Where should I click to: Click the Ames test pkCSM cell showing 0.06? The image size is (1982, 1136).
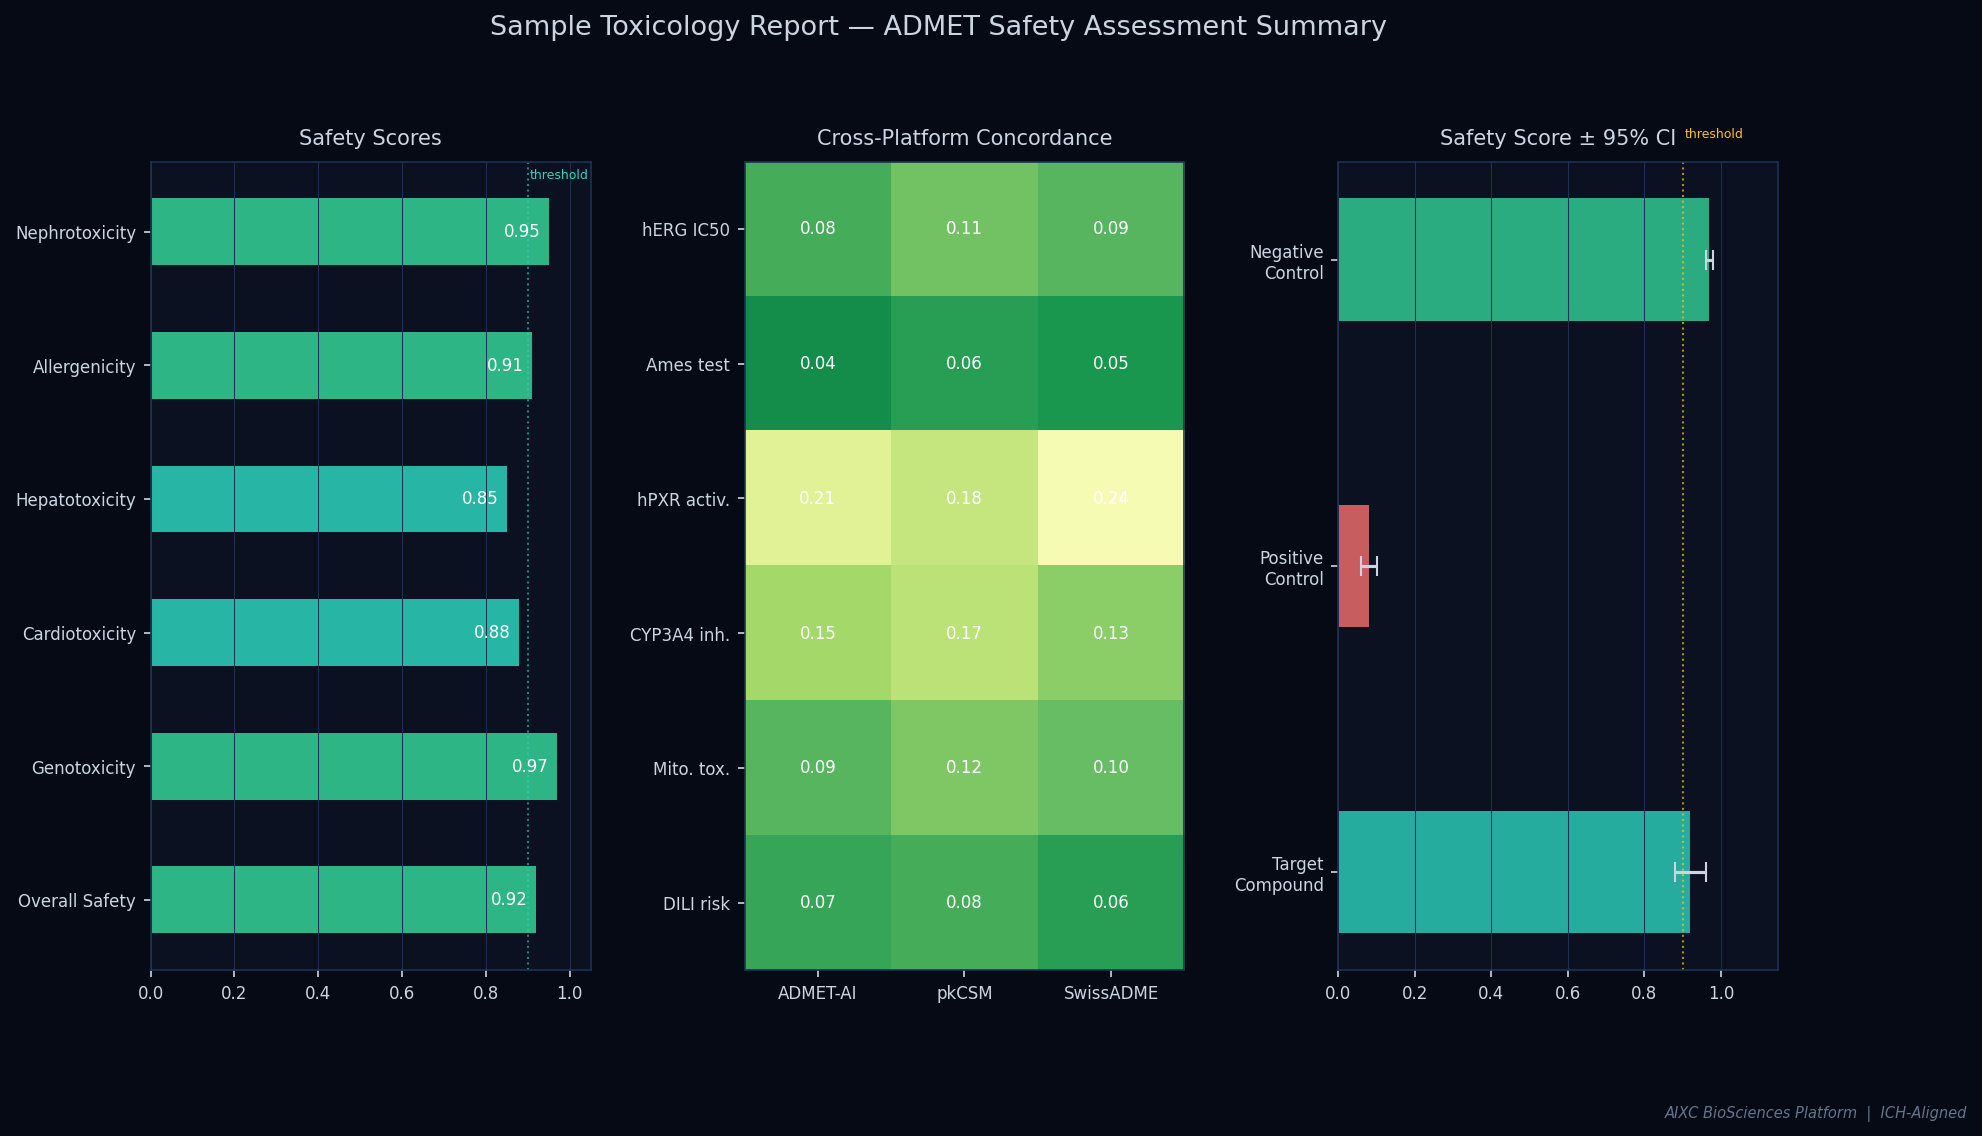[x=963, y=363]
